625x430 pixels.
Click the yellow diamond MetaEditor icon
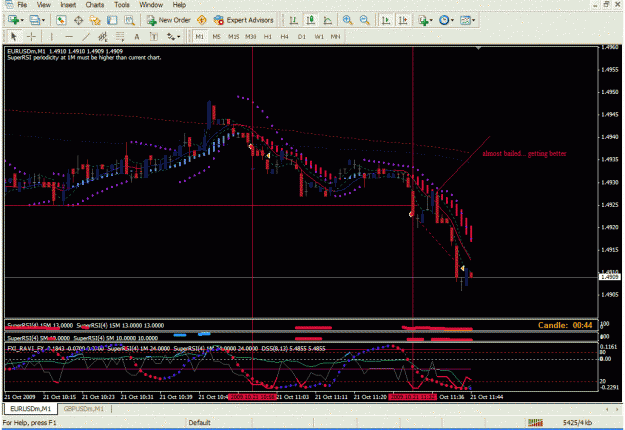point(202,20)
